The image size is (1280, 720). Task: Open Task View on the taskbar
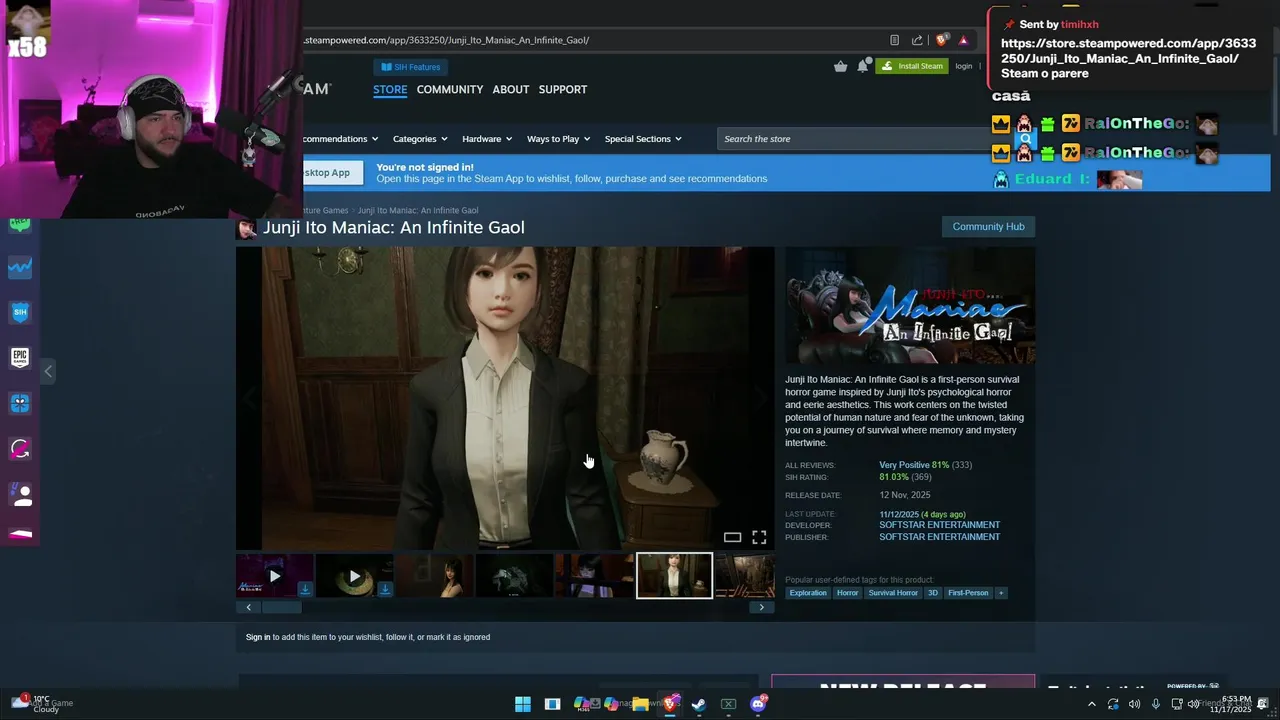point(552,704)
